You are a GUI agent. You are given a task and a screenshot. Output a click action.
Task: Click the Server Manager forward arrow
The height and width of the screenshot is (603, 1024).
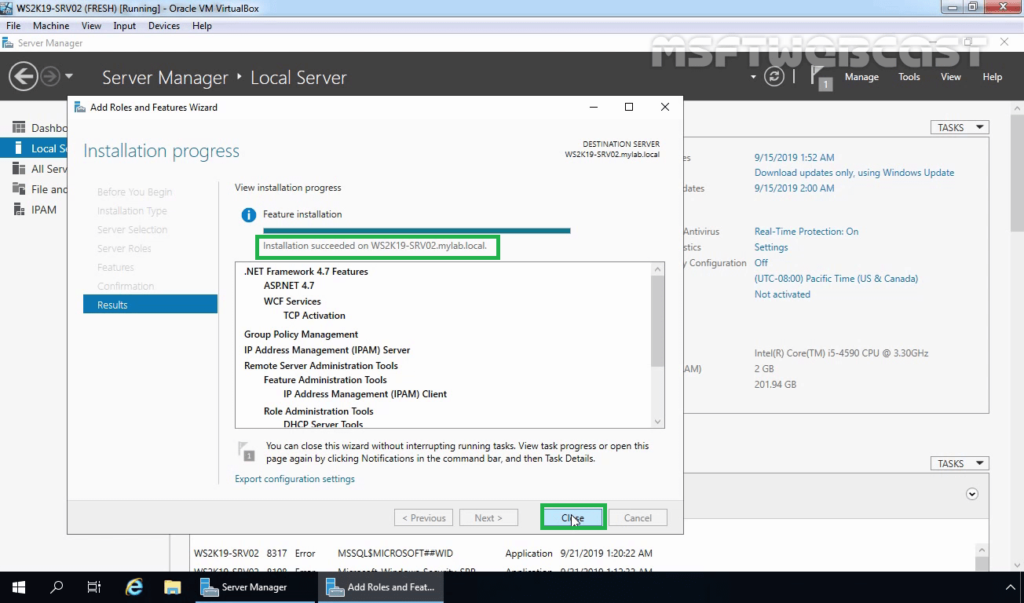point(50,76)
